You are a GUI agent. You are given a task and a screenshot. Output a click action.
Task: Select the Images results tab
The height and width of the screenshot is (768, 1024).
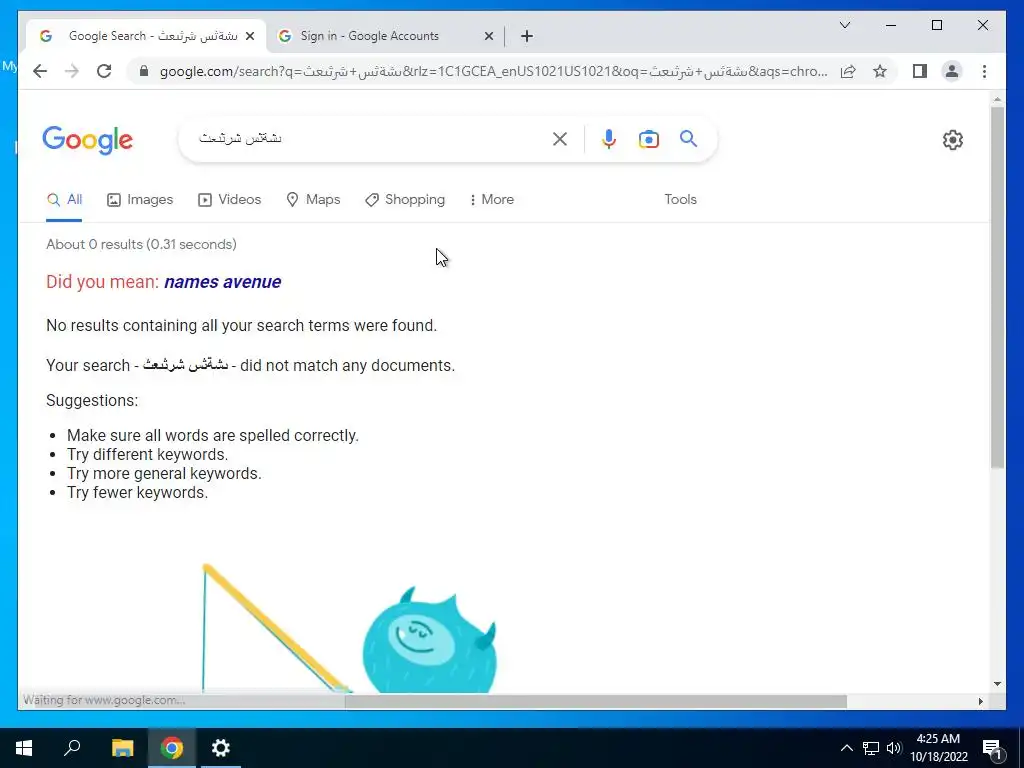pos(140,200)
